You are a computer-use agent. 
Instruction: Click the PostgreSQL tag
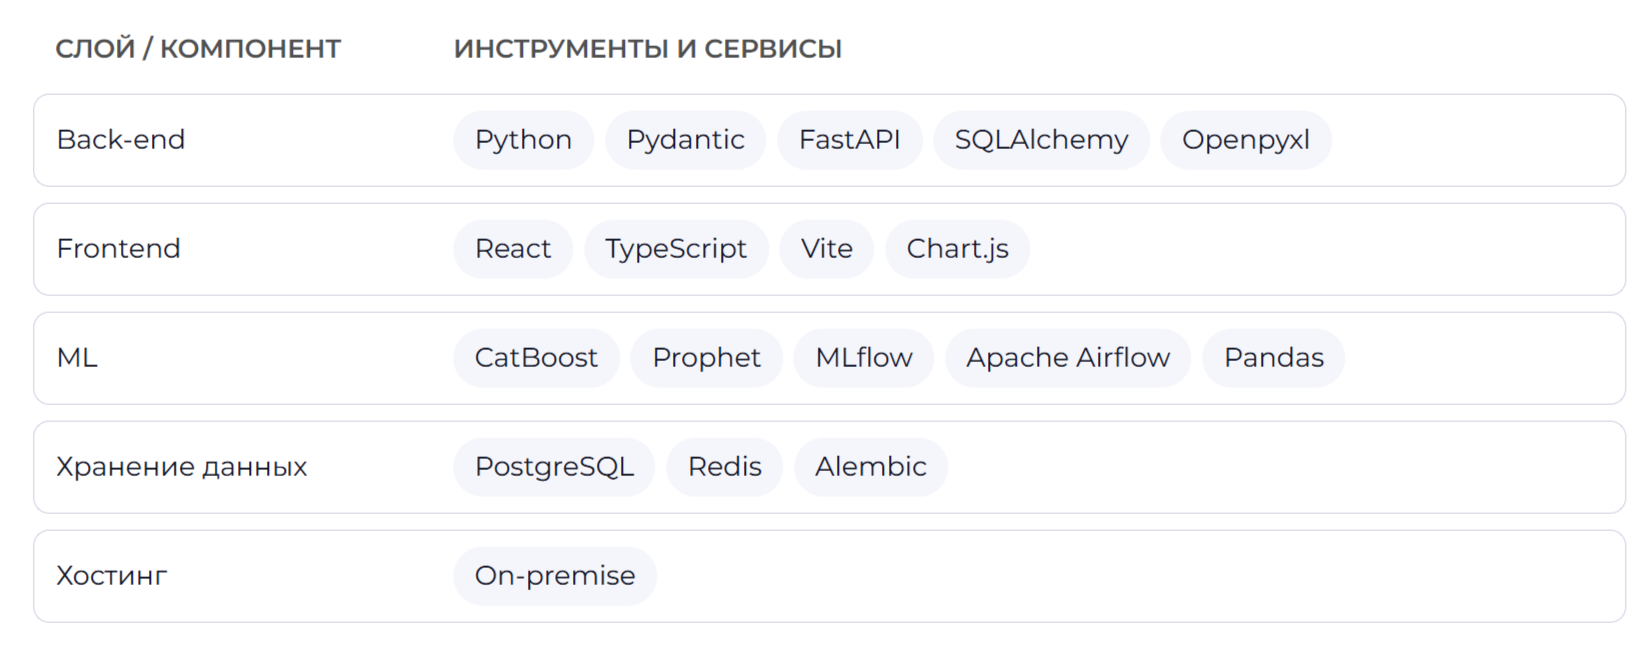[554, 467]
